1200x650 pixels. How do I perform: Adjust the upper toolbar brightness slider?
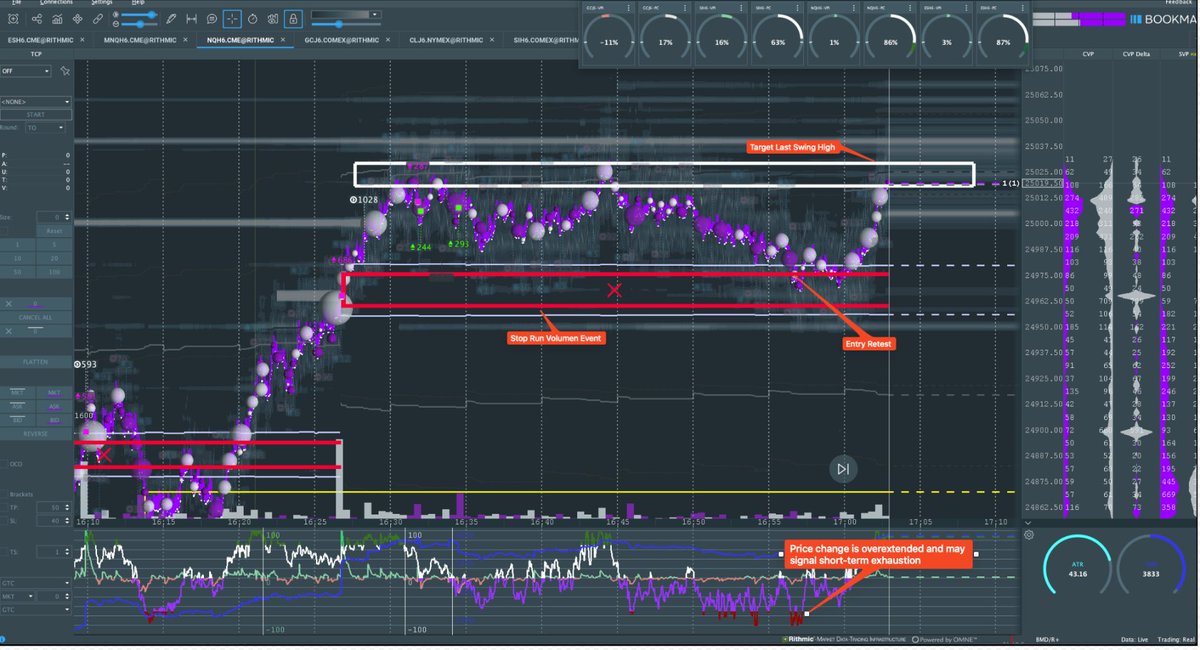pos(139,14)
